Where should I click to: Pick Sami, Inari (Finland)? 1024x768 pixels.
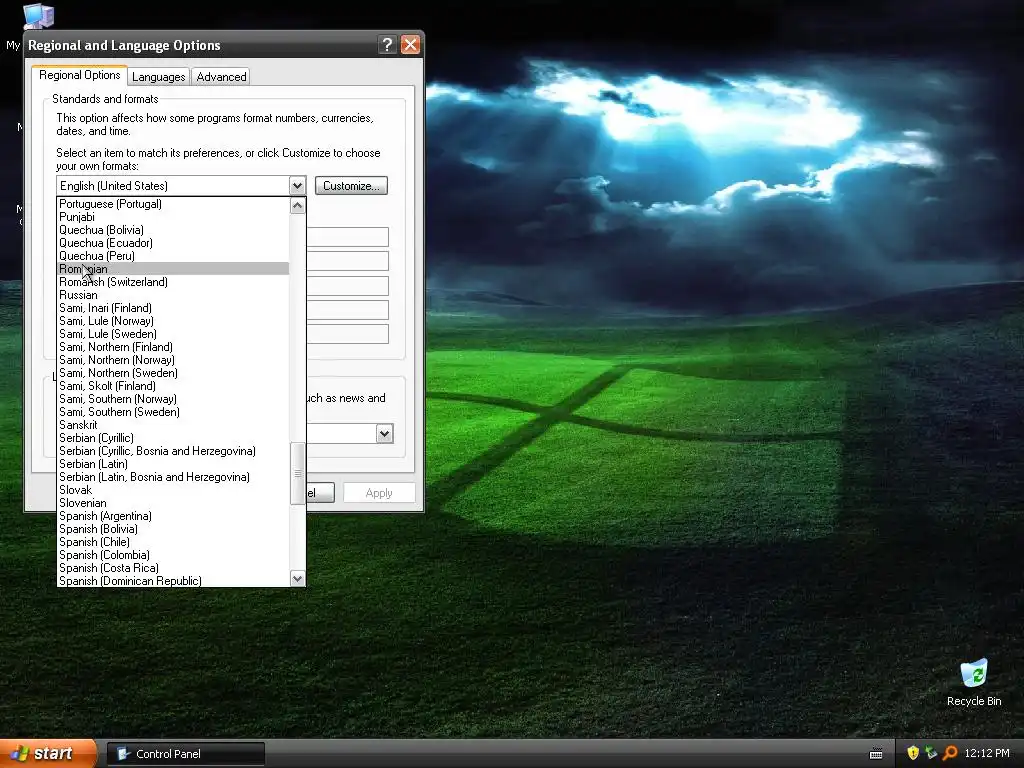coord(173,308)
